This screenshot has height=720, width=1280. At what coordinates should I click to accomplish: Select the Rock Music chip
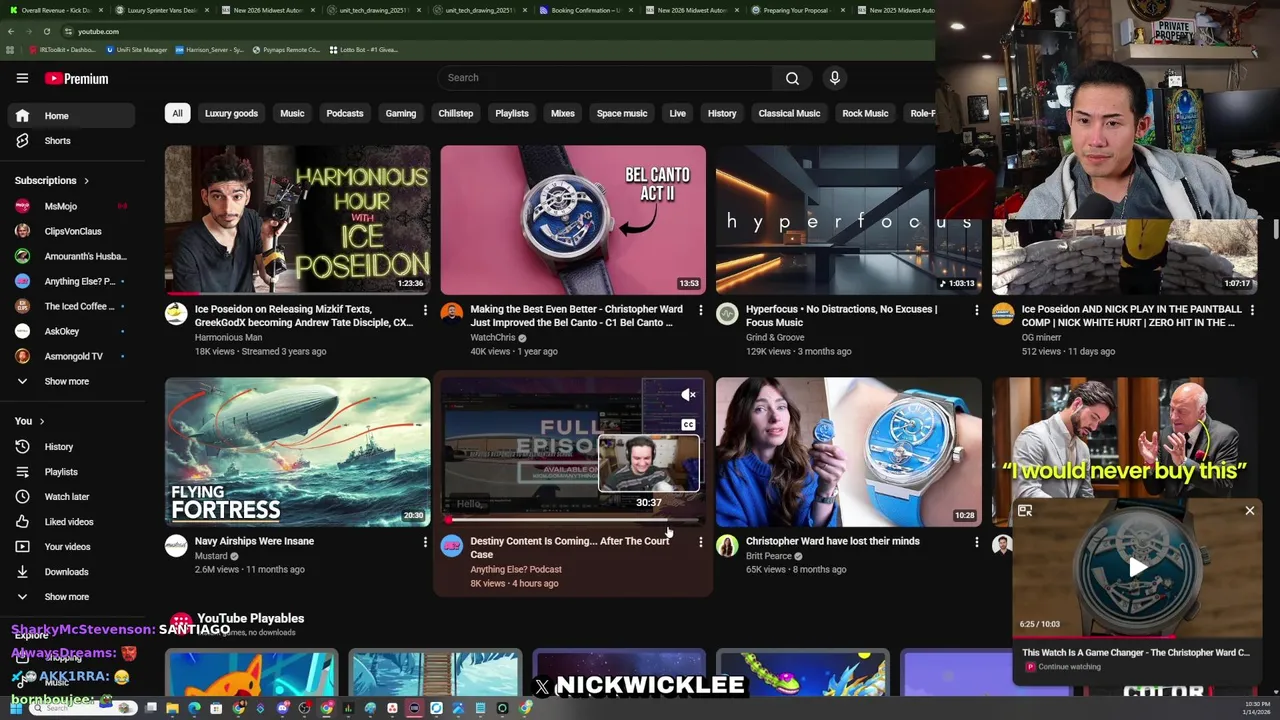pyautogui.click(x=865, y=113)
